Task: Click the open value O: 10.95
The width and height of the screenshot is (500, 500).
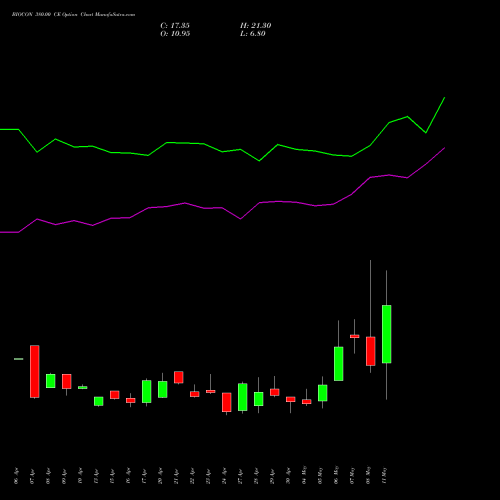Action: pyautogui.click(x=175, y=34)
